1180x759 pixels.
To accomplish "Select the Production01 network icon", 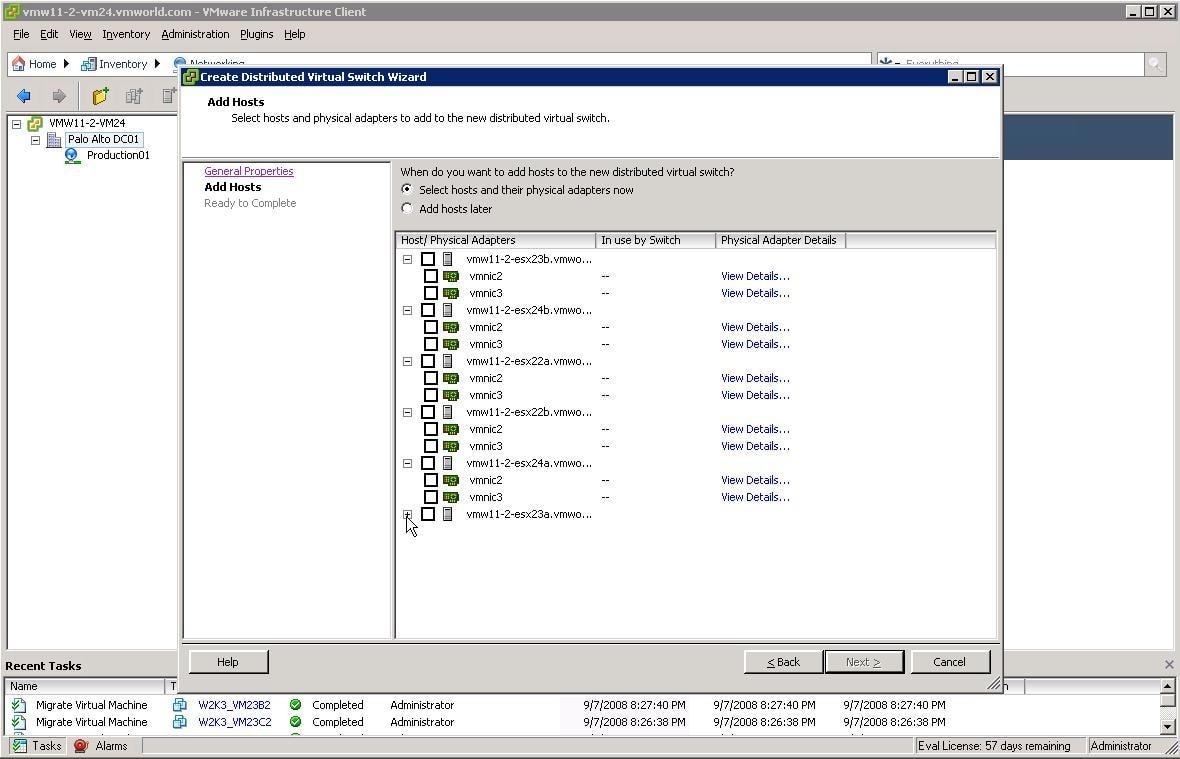I will pos(72,156).
